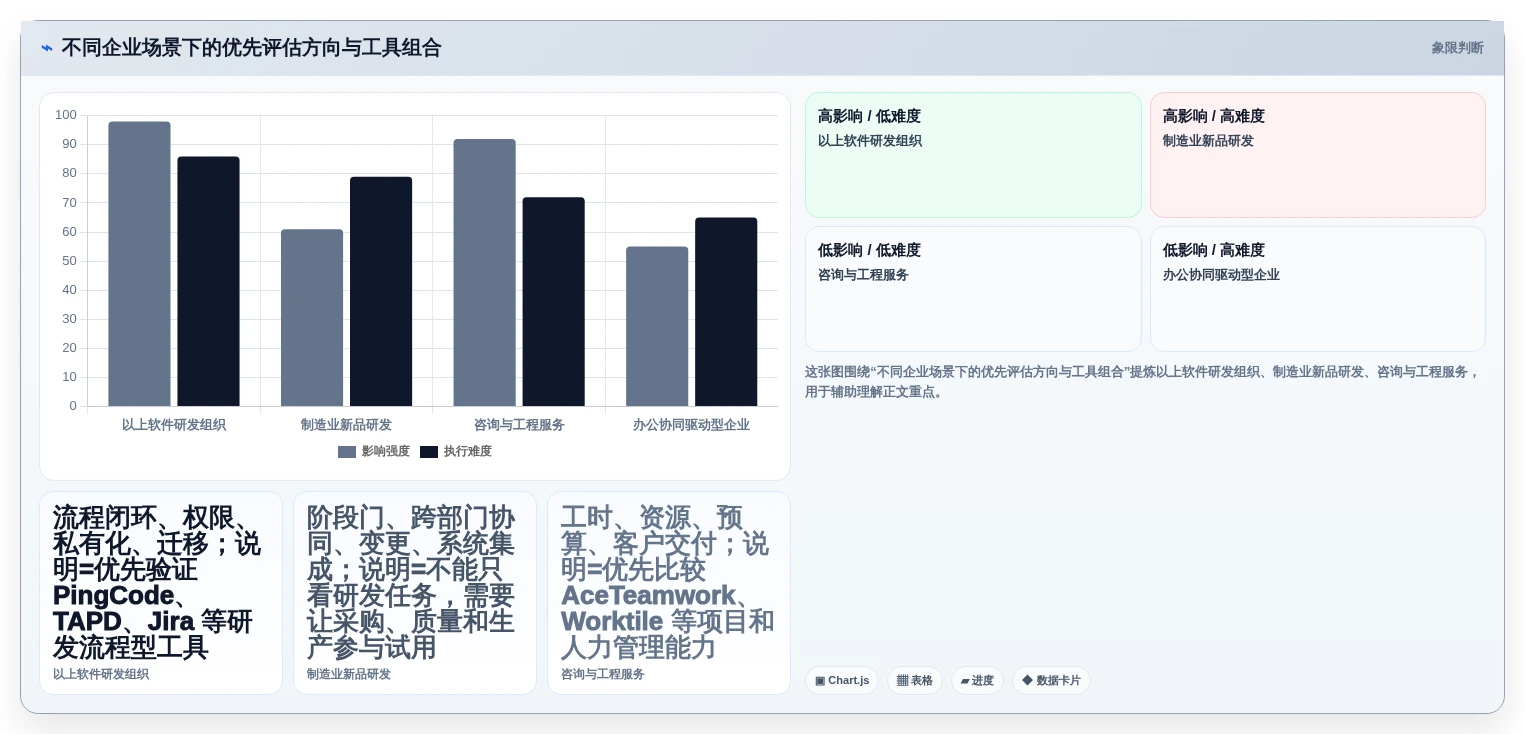Click 影响强度 bar for 制造业新品研发
This screenshot has height=734, width=1525.
point(312,318)
